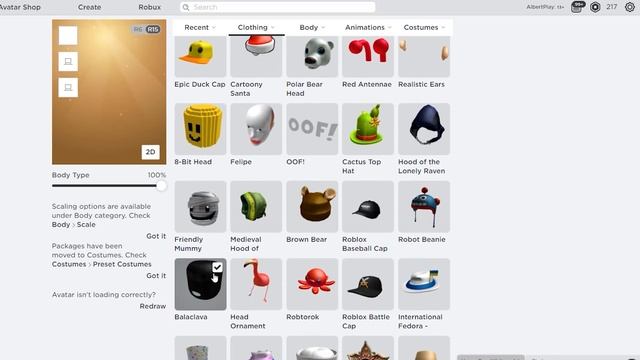Open the Avatar Shop page
Image resolution: width=640 pixels, height=360 pixels.
(20, 7)
